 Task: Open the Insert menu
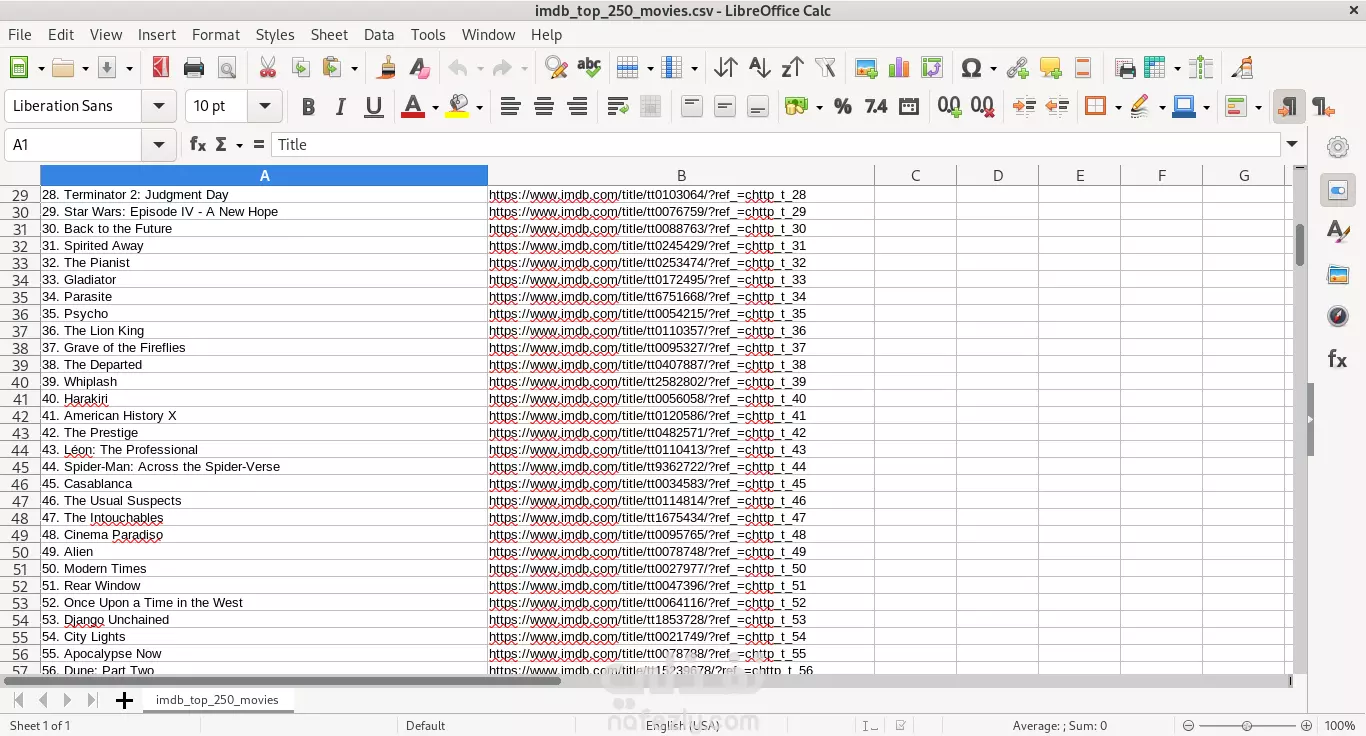157,34
